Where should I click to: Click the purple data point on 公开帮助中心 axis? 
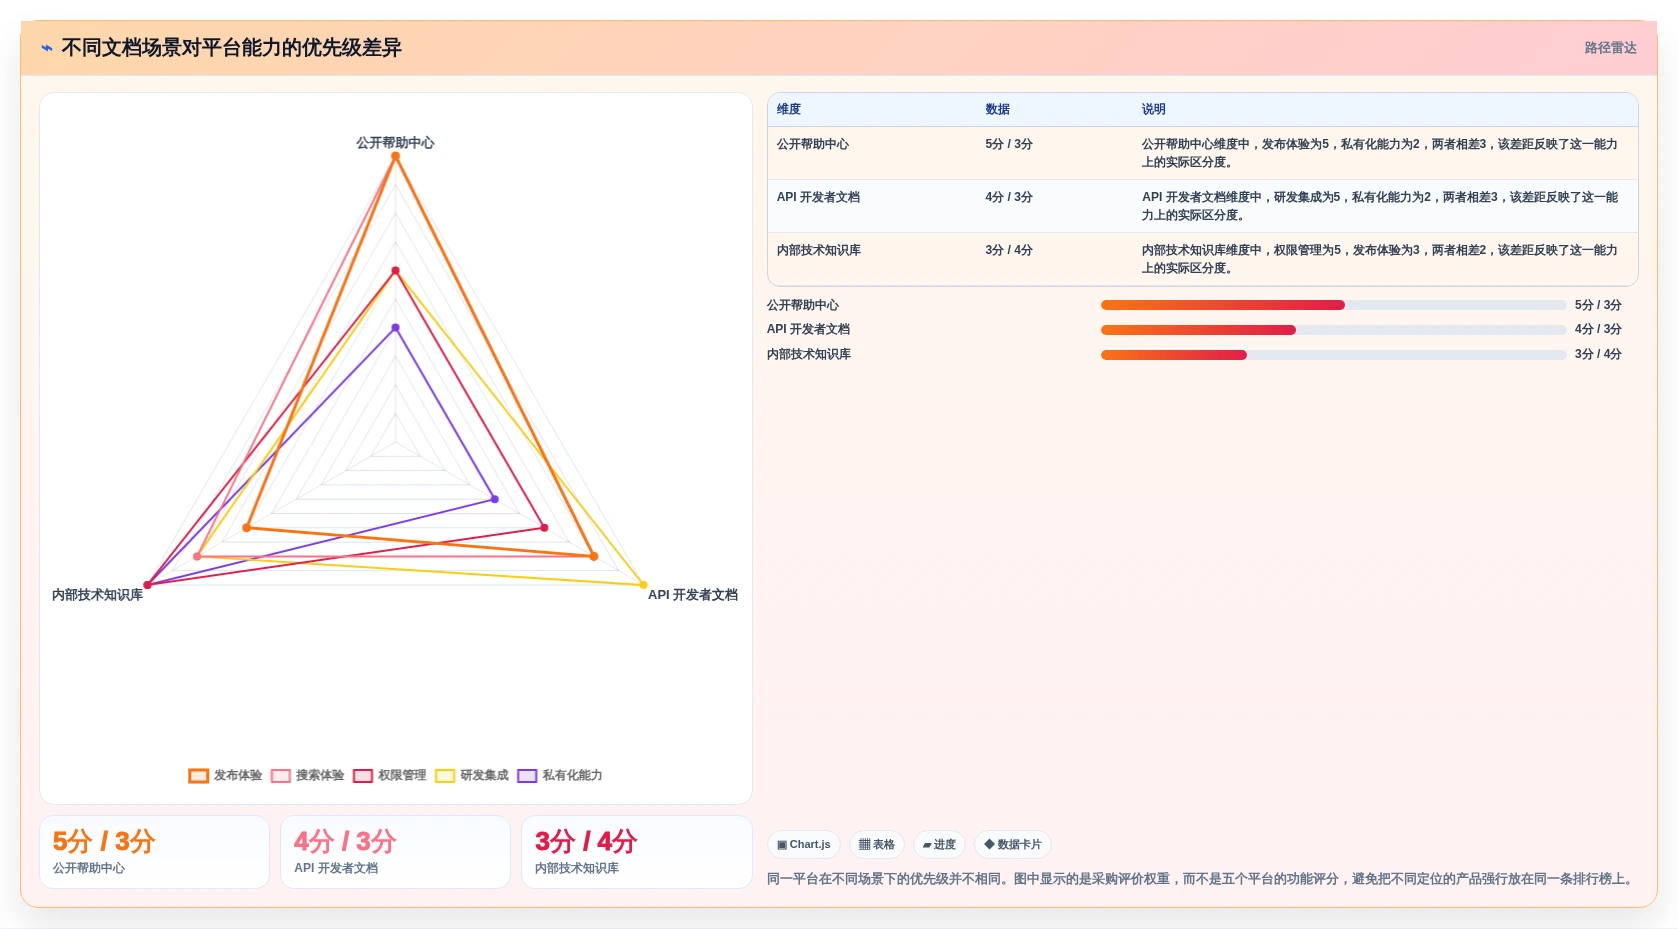[x=395, y=328]
